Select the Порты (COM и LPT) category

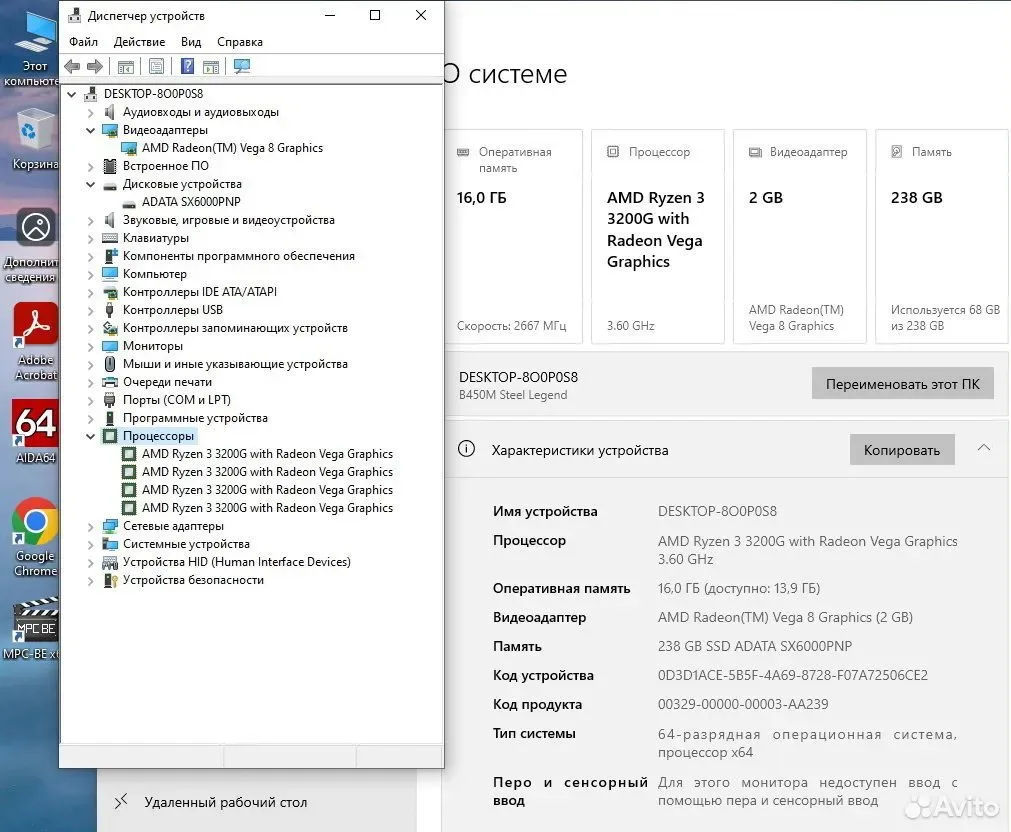[x=177, y=401]
